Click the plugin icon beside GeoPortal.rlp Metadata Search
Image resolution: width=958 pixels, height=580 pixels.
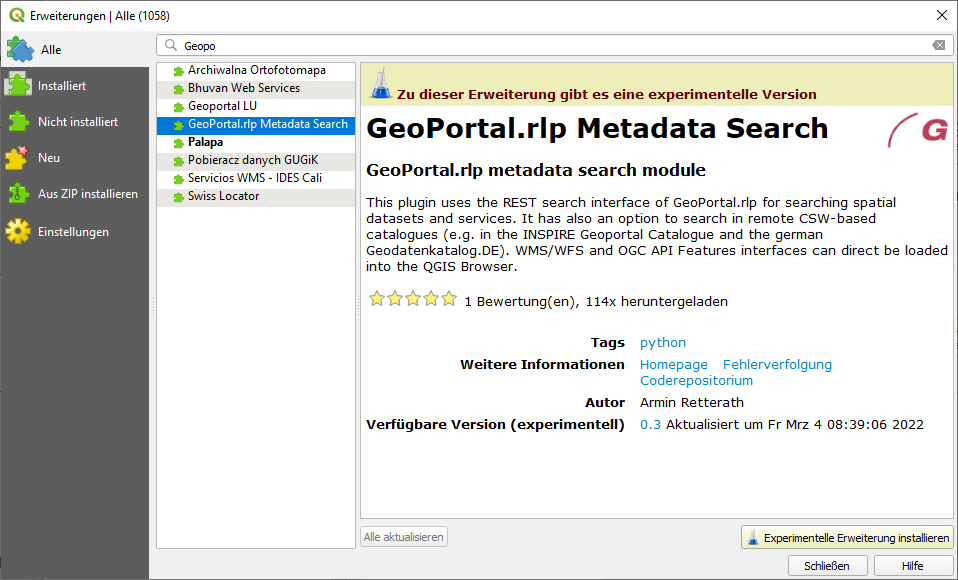178,125
